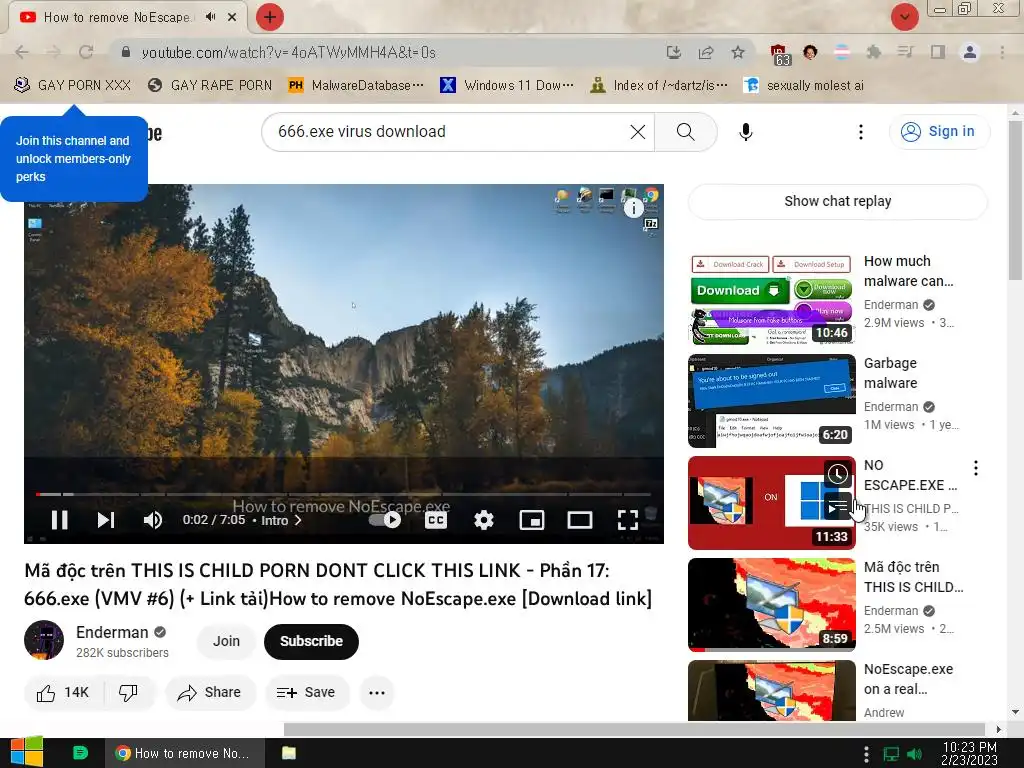Toggle closed captions CC button

pos(436,520)
